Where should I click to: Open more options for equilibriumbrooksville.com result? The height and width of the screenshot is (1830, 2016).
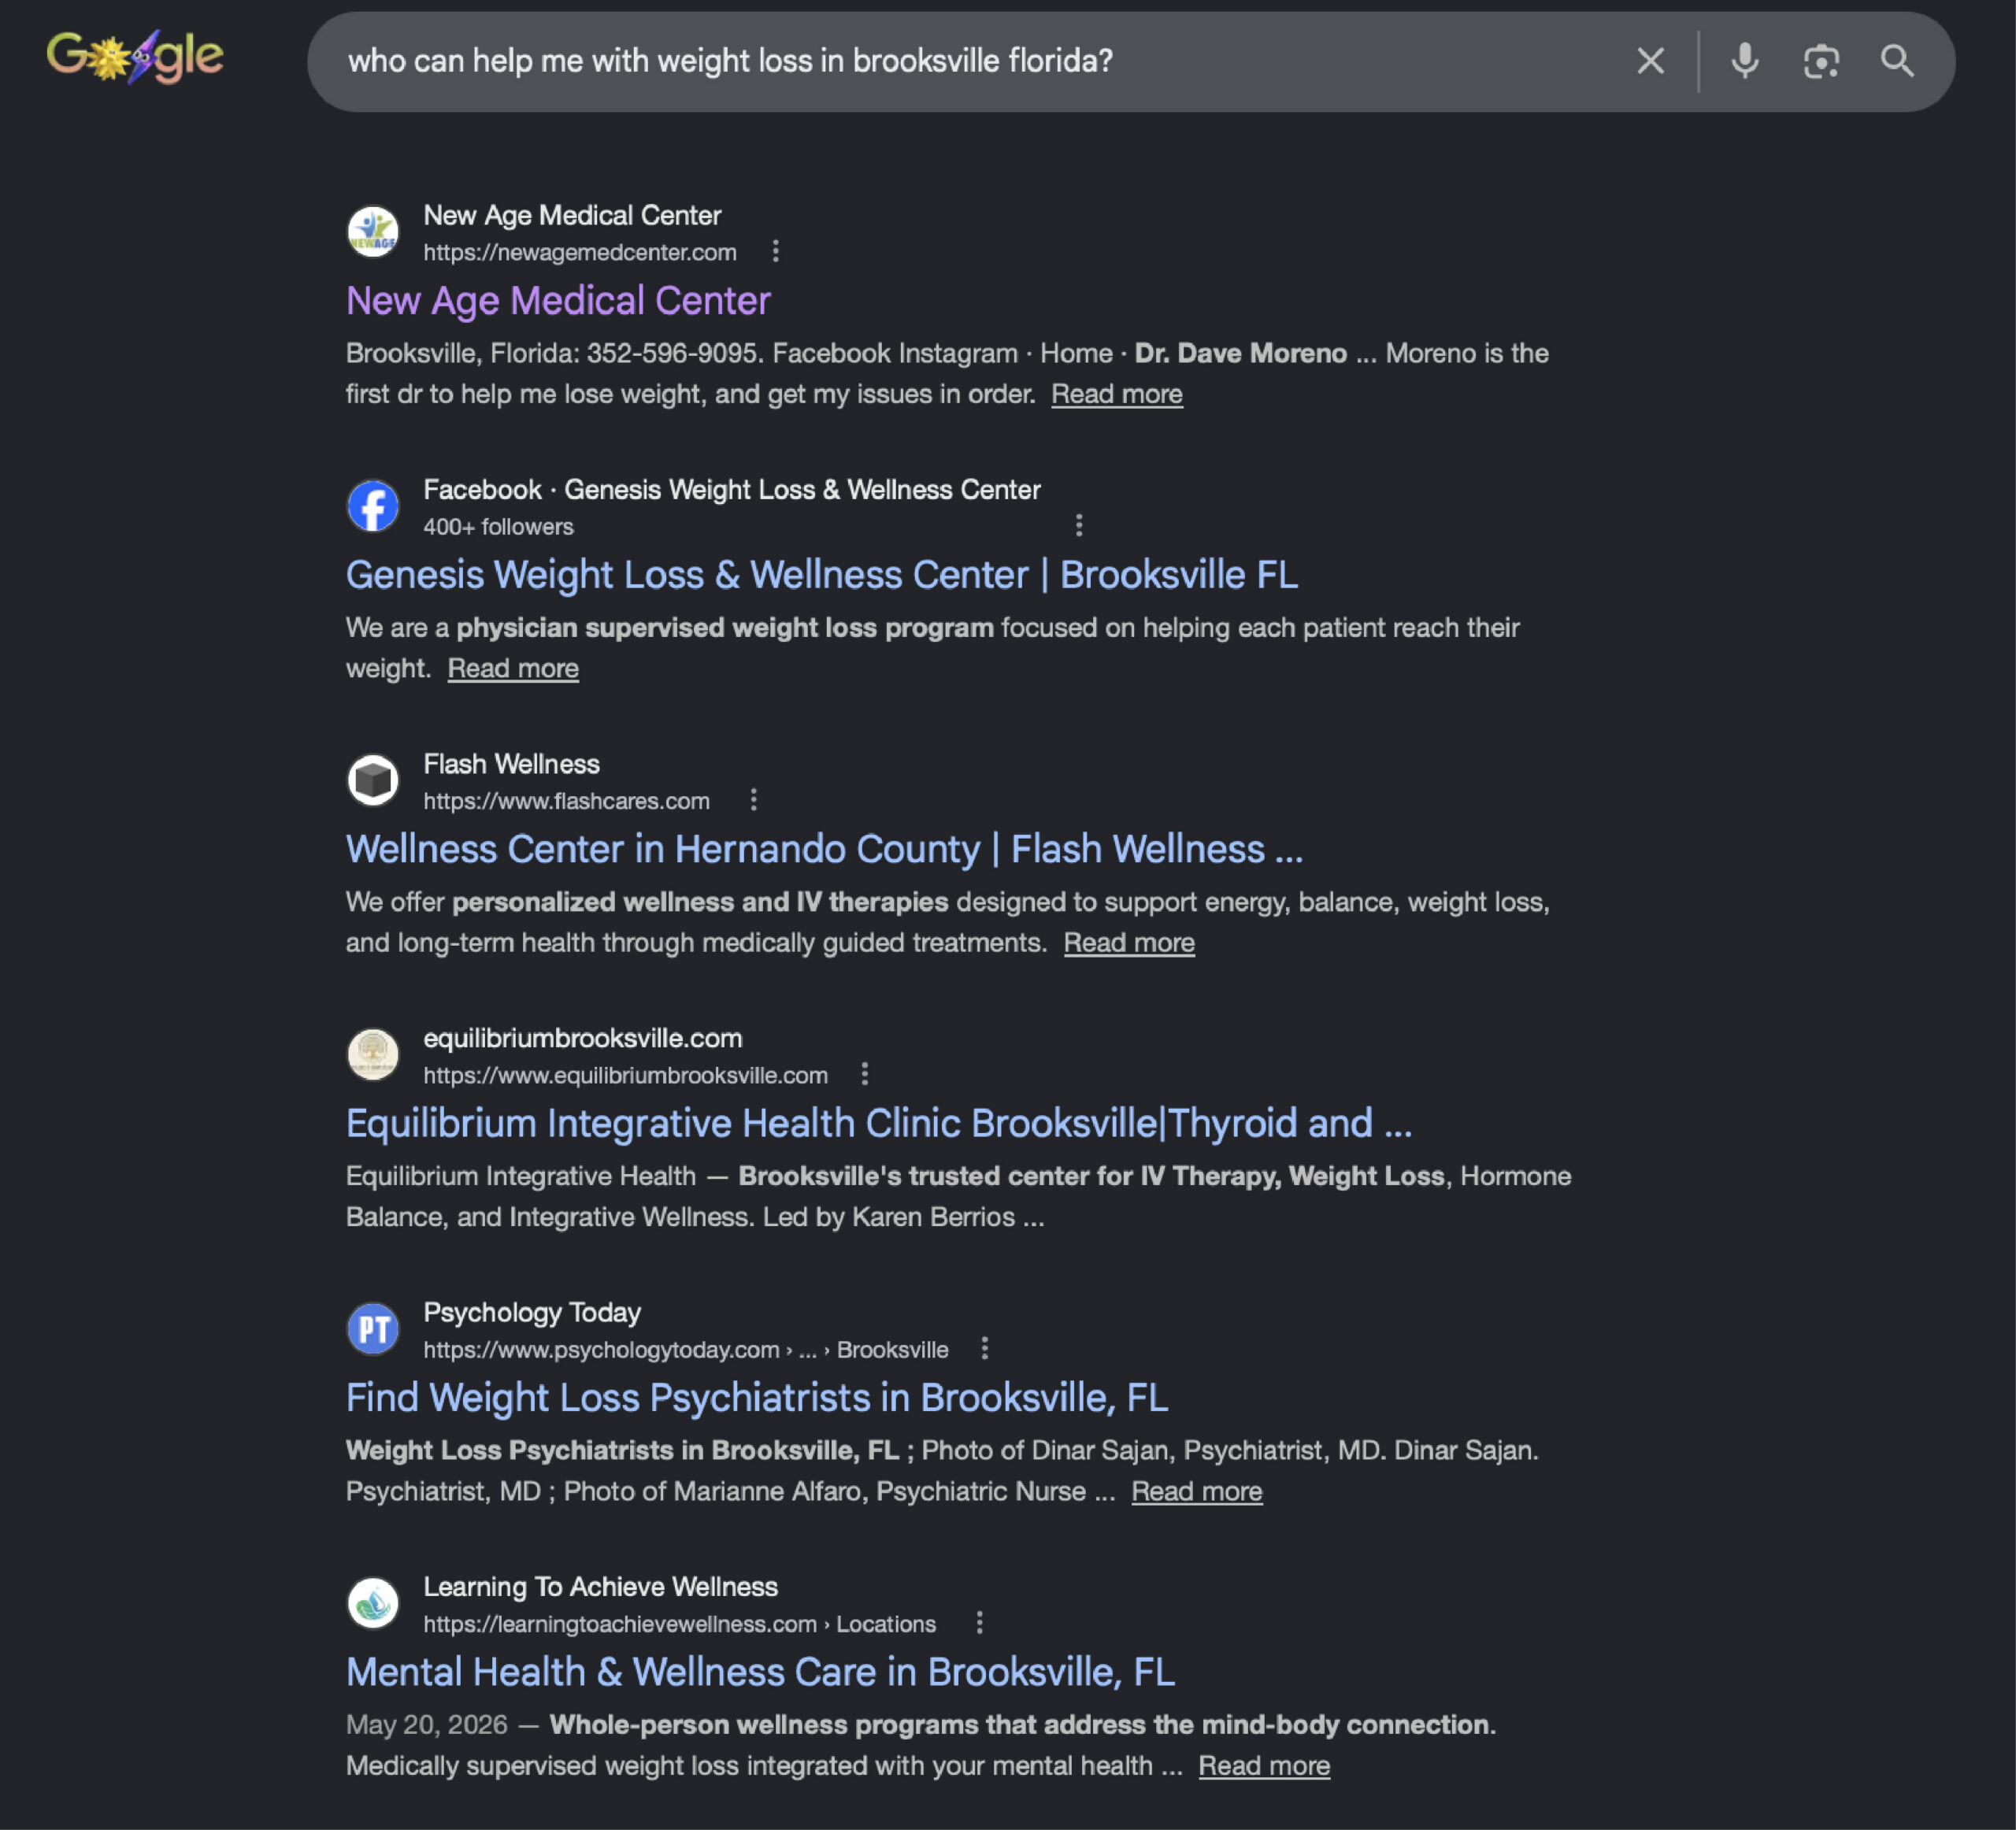(x=864, y=1074)
